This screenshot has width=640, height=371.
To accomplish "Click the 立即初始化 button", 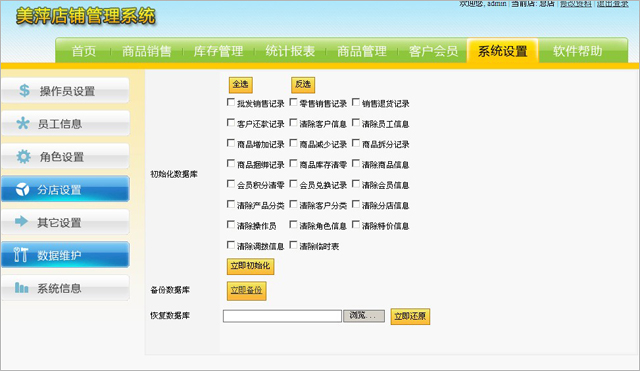I will pyautogui.click(x=251, y=266).
